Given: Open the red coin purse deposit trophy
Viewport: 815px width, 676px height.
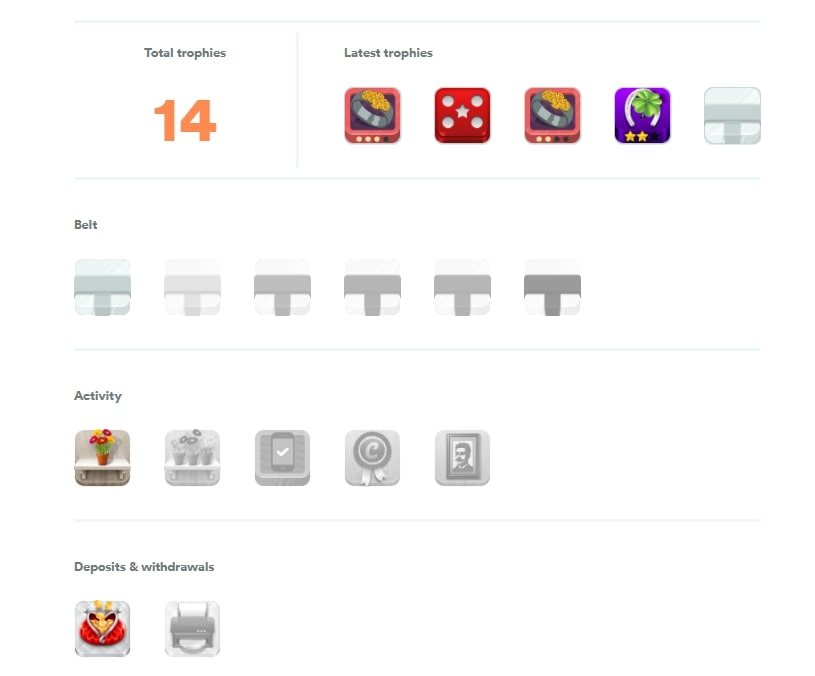Looking at the screenshot, I should 102,629.
